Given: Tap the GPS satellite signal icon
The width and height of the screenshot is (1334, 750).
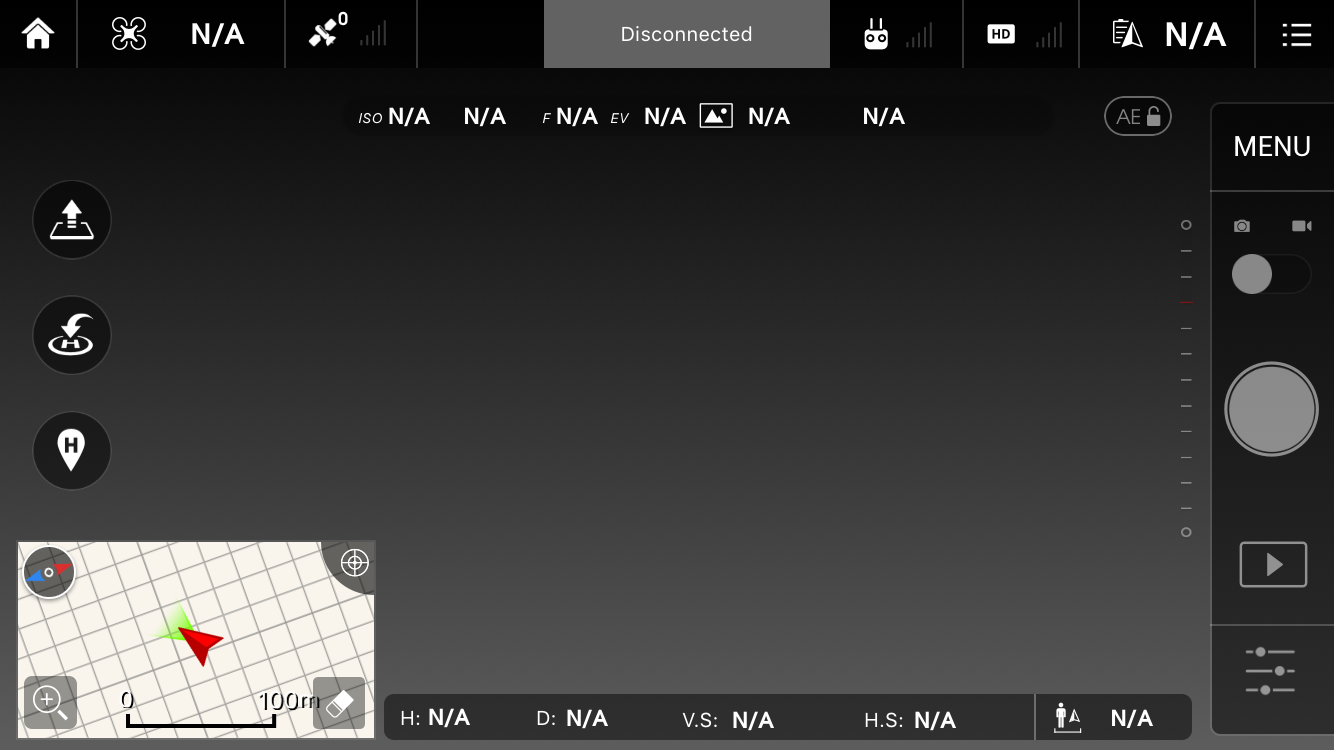Looking at the screenshot, I should [x=324, y=32].
